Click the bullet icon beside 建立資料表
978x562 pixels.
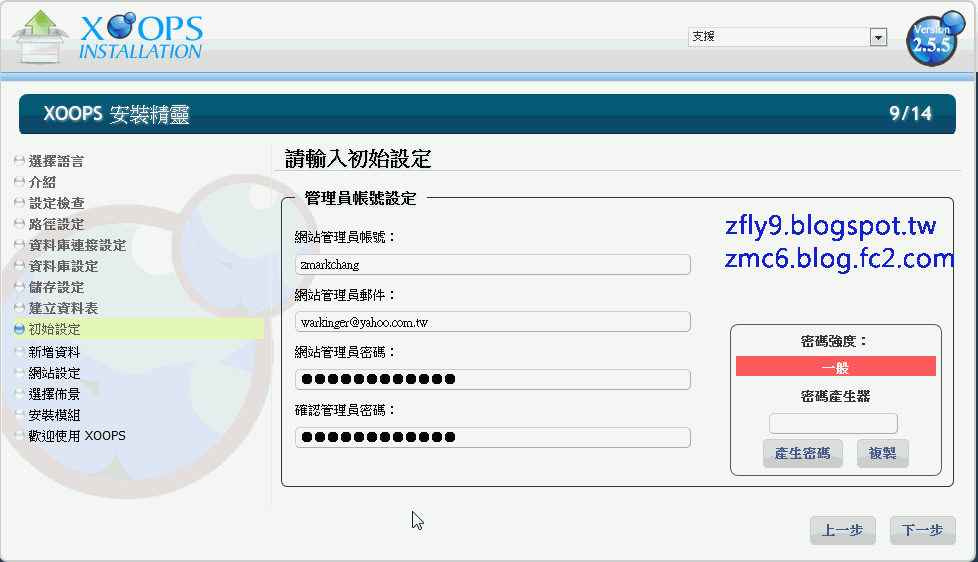click(19, 308)
